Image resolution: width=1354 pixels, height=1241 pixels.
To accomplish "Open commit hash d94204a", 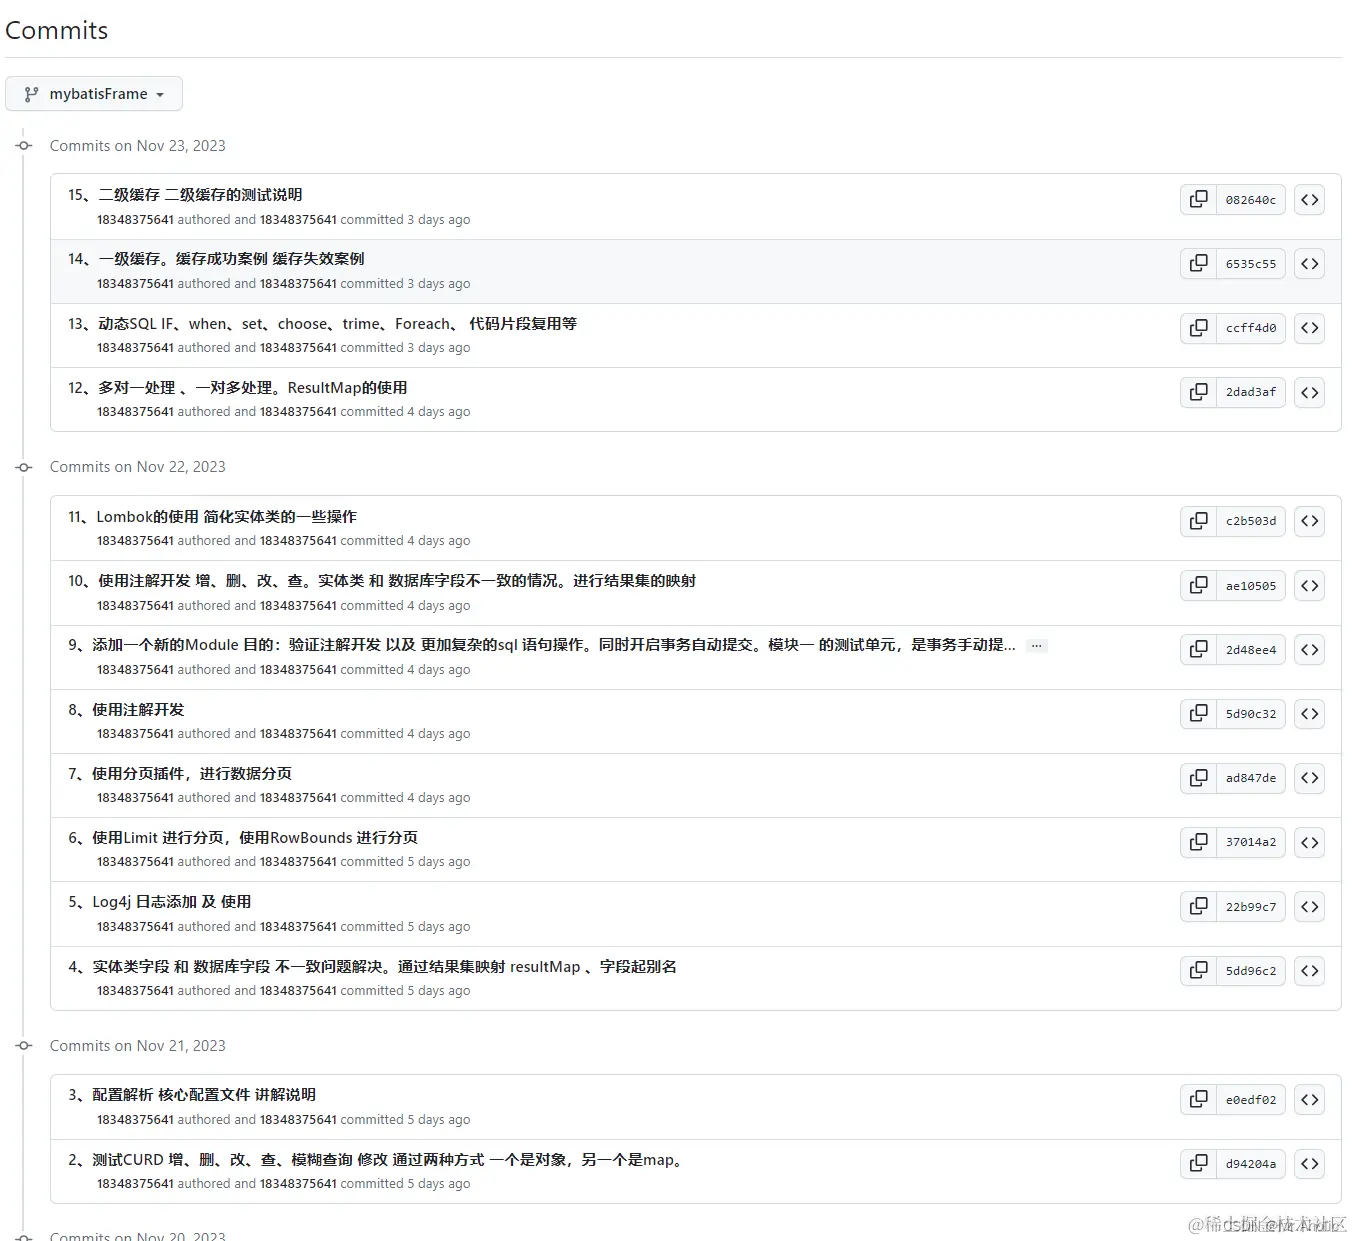I will [1251, 1164].
